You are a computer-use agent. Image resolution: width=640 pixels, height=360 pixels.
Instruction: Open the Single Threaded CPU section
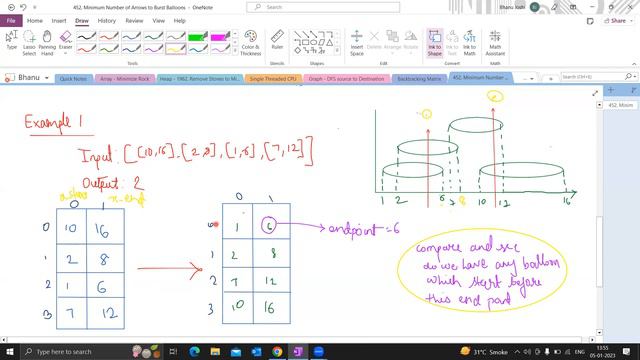pos(273,79)
